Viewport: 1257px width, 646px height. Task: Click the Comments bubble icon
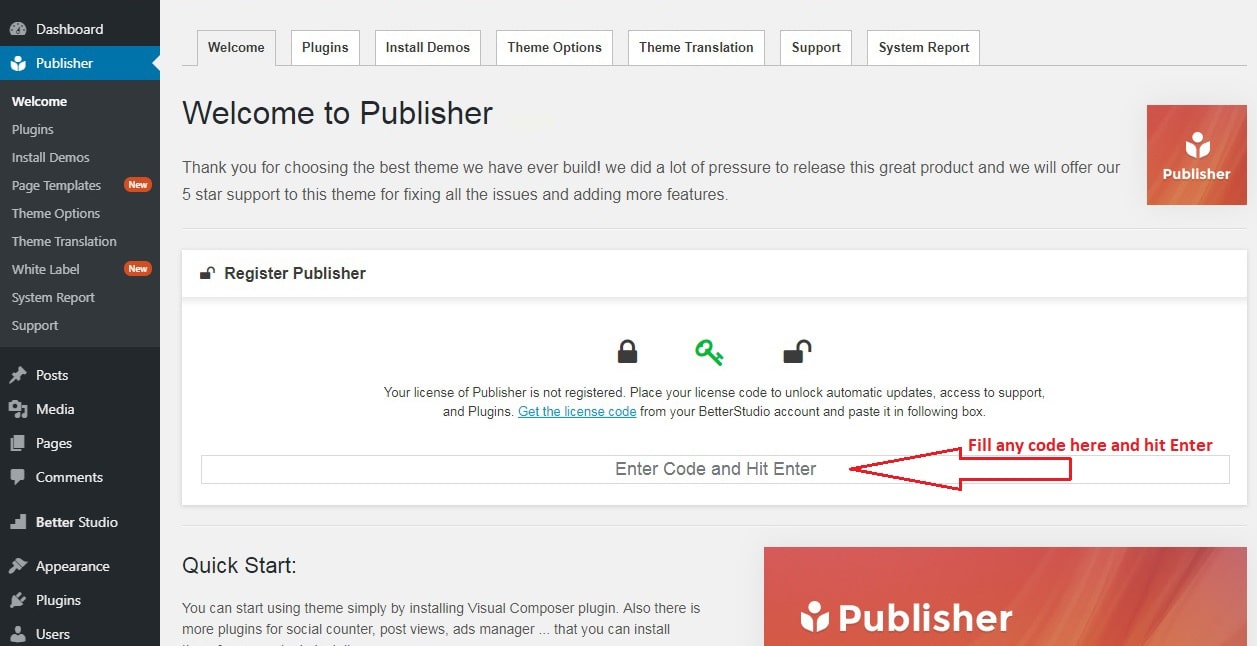click(x=18, y=477)
